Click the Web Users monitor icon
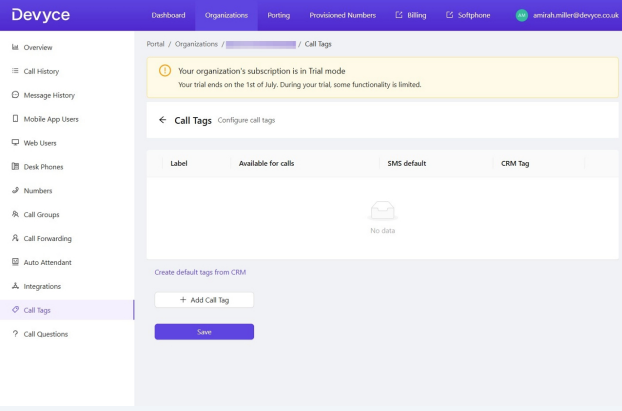622x411 pixels. tap(15, 142)
